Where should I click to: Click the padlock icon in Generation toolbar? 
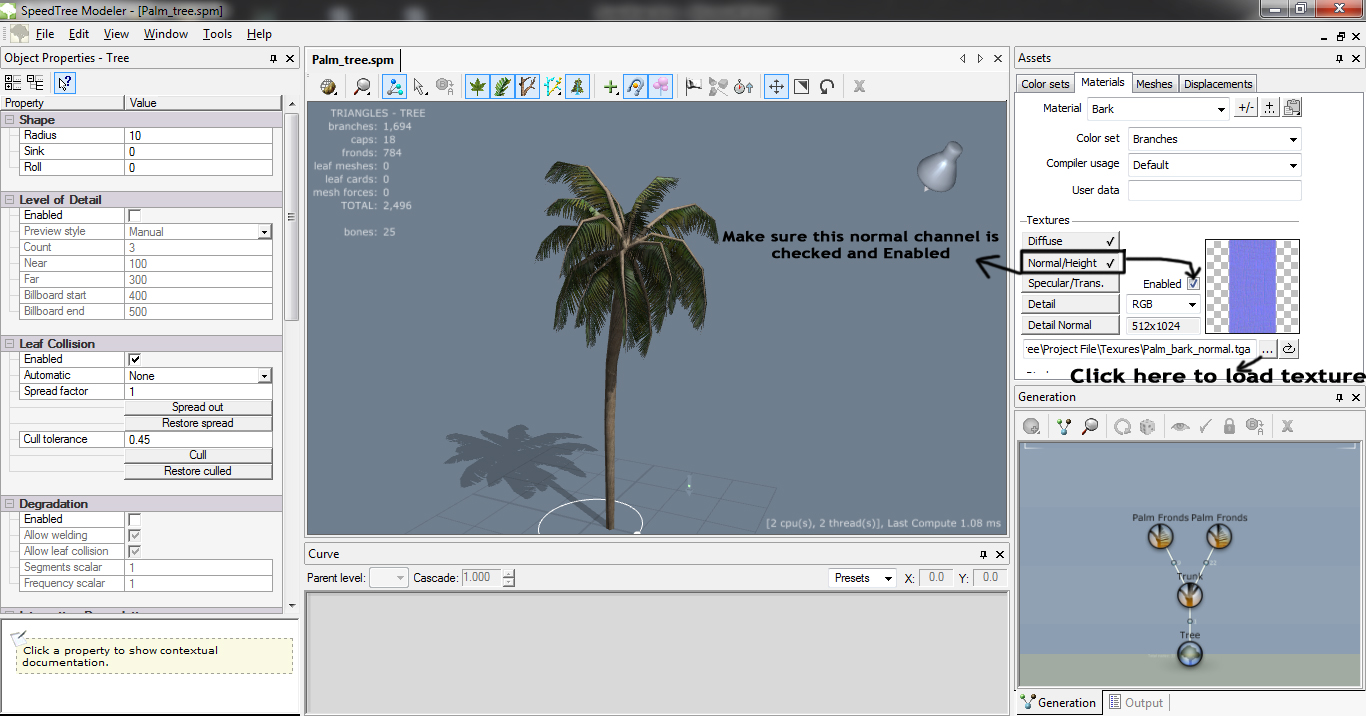[1230, 426]
